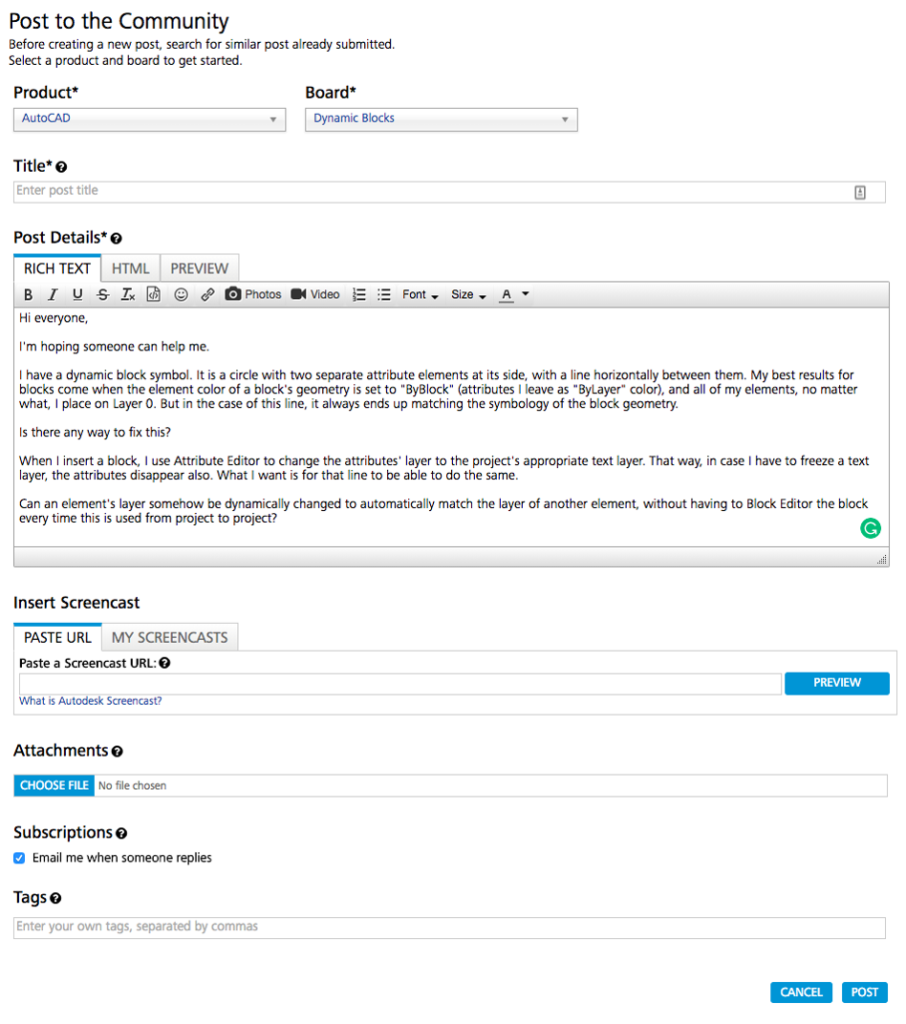Uncheck Email me when someone replies

[19, 858]
